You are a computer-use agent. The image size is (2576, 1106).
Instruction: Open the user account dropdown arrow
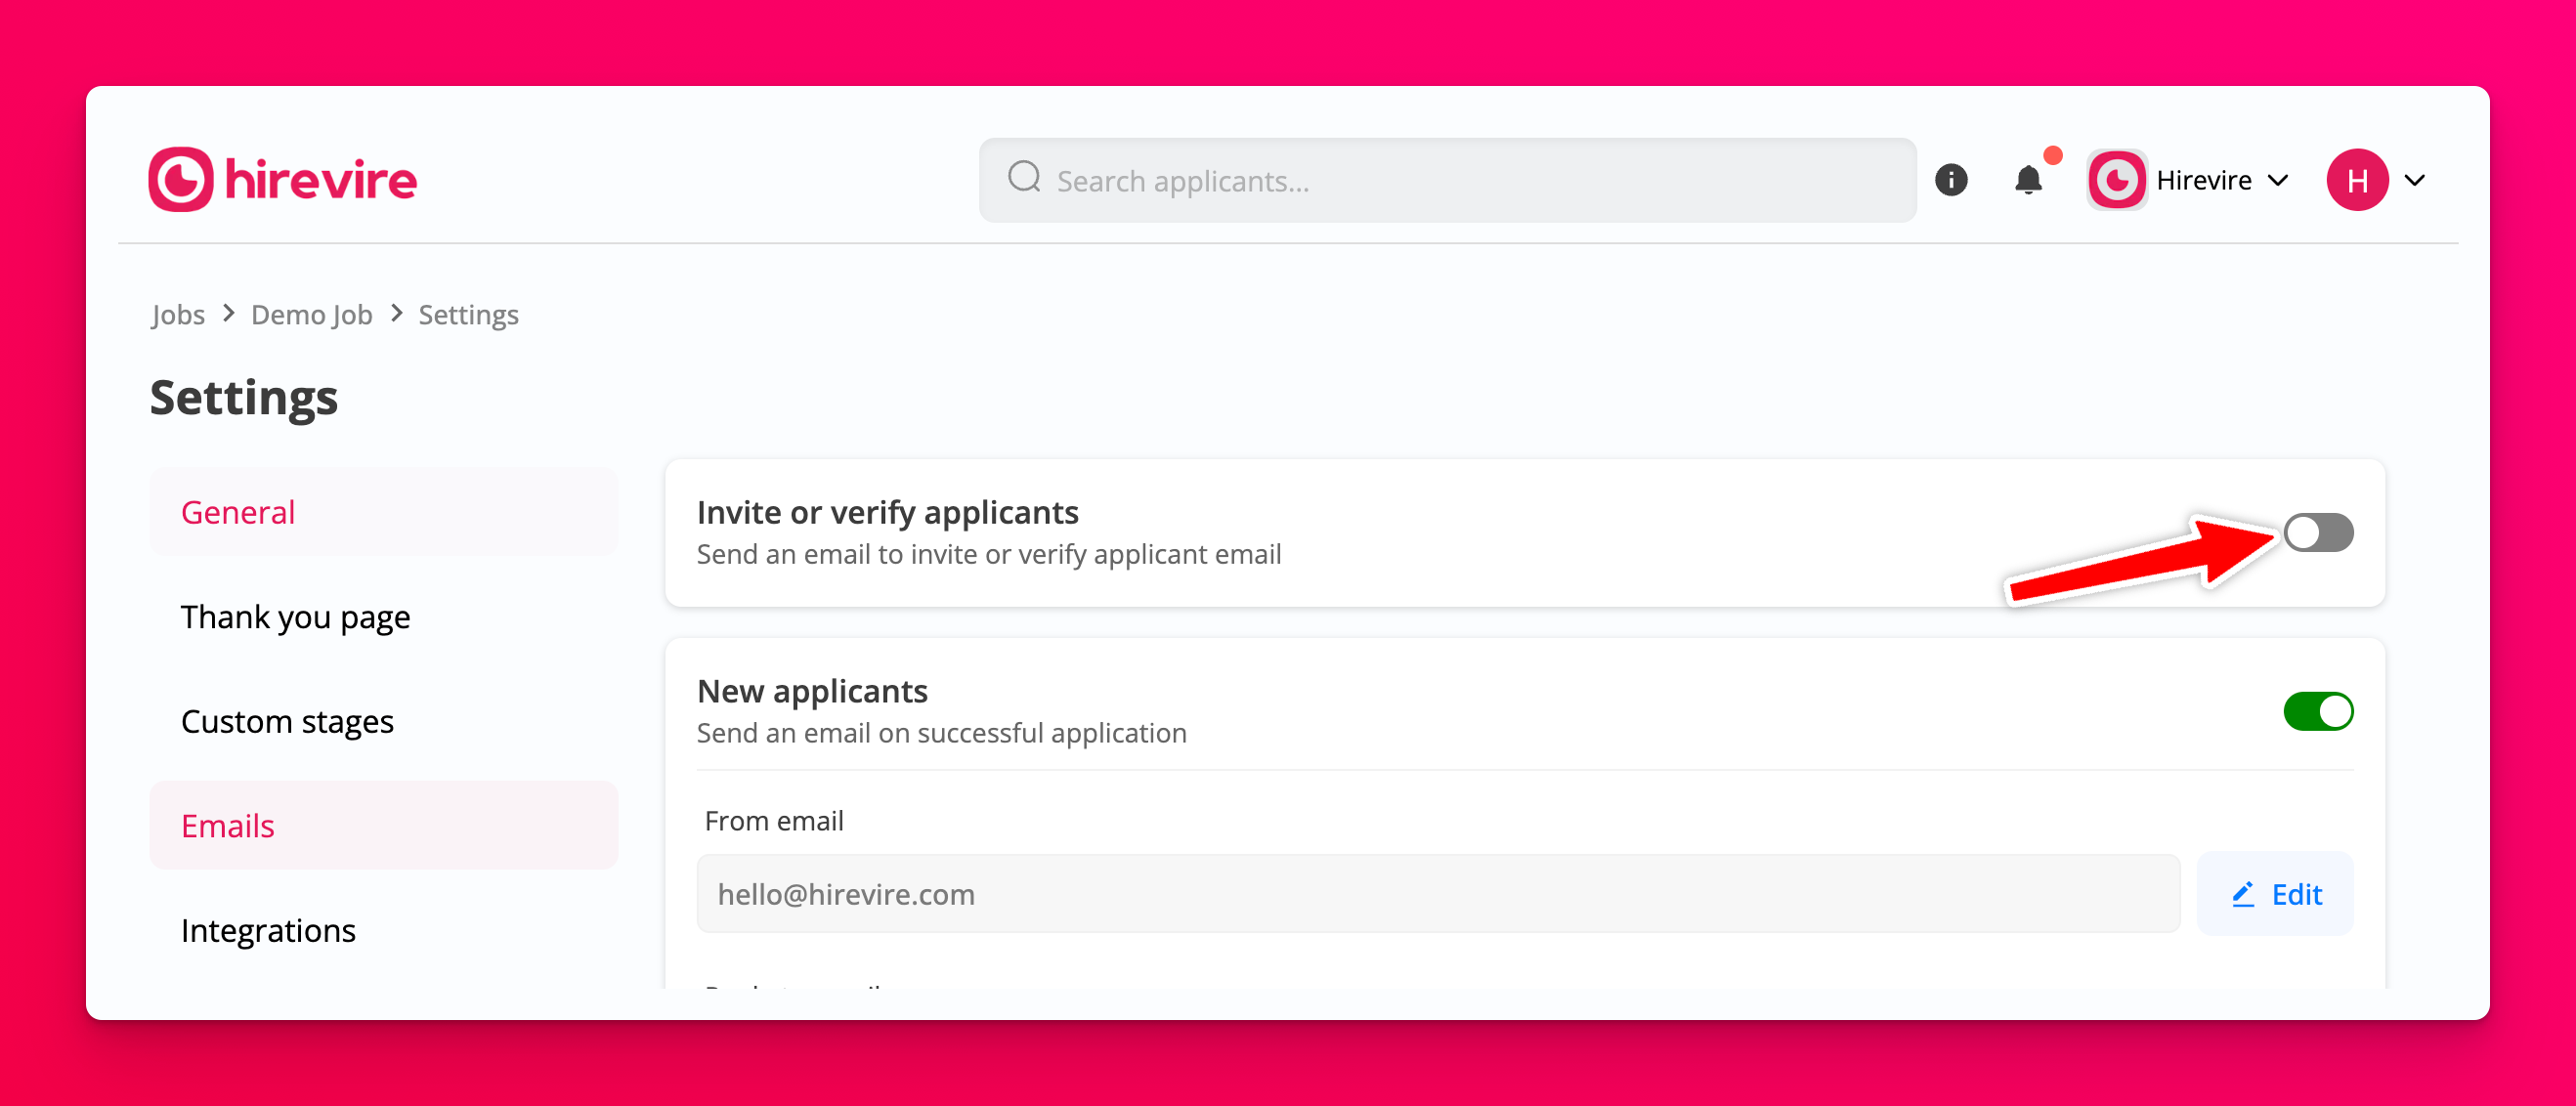pyautogui.click(x=2415, y=181)
